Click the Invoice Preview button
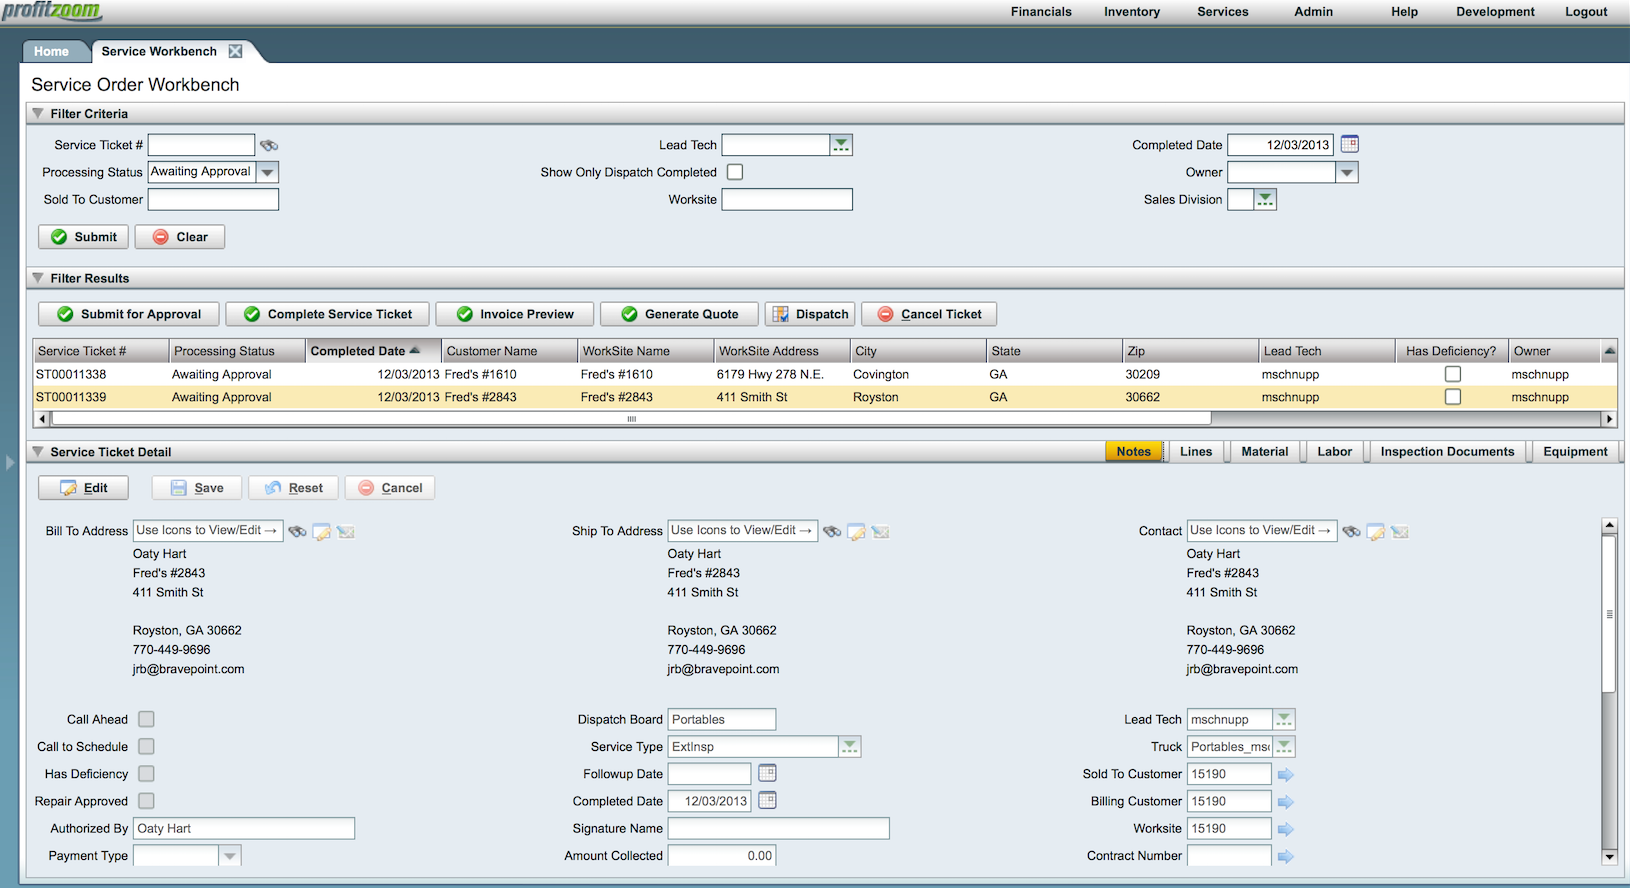Viewport: 1630px width, 888px height. [x=515, y=314]
